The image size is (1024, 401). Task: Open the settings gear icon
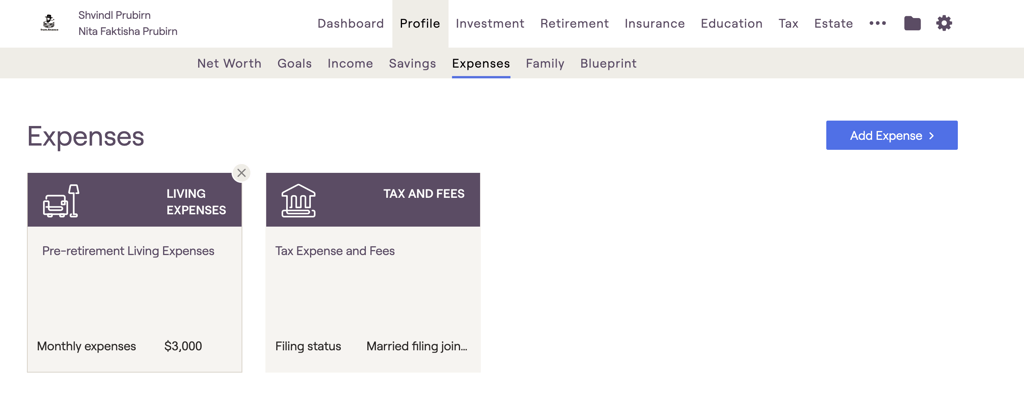(x=944, y=23)
